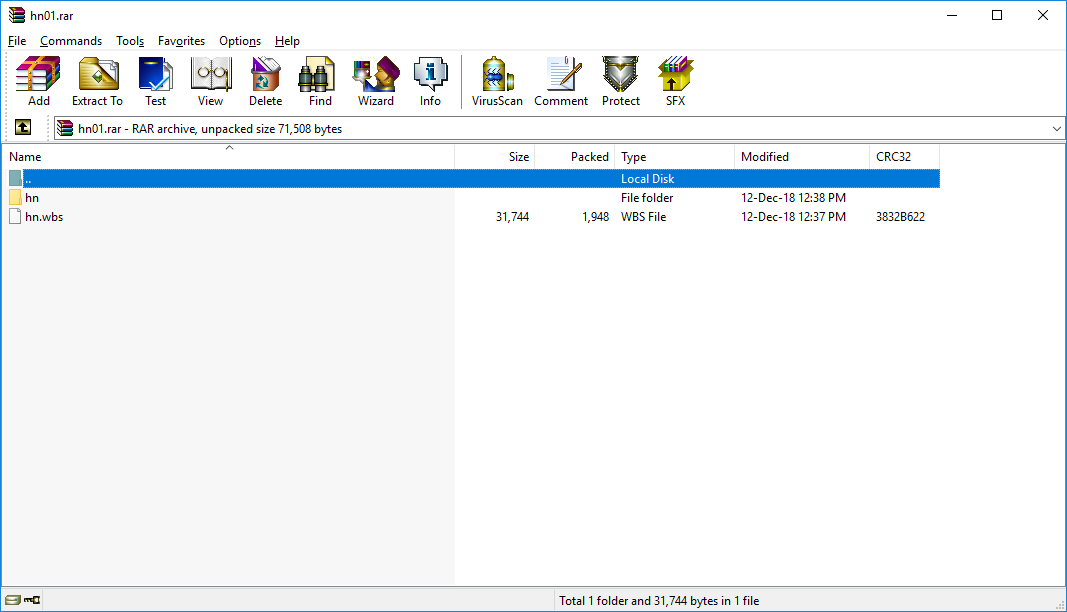Click the Delete toolbar icon

265,81
